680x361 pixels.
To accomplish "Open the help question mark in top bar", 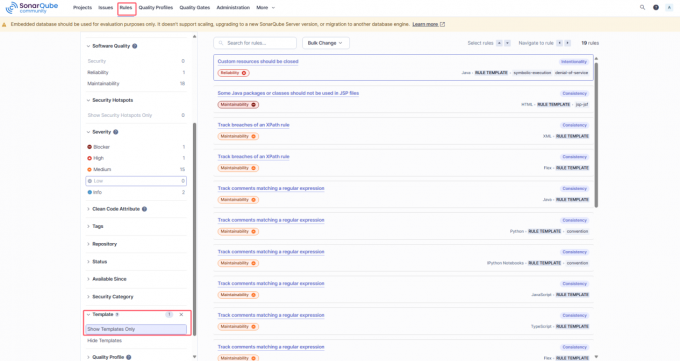I will [x=656, y=7].
